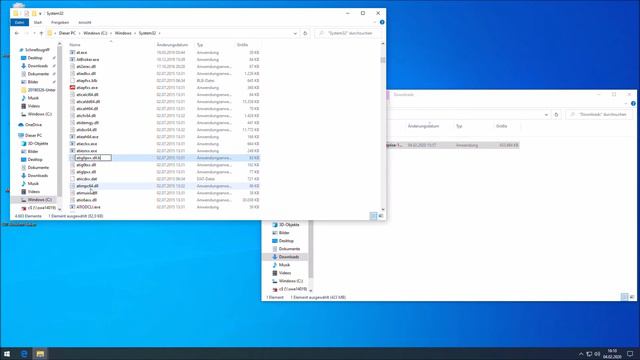This screenshot has width=640, height=360.
Task: Jump to Windows (C:) in the breadcrumb path
Action: 95,33
